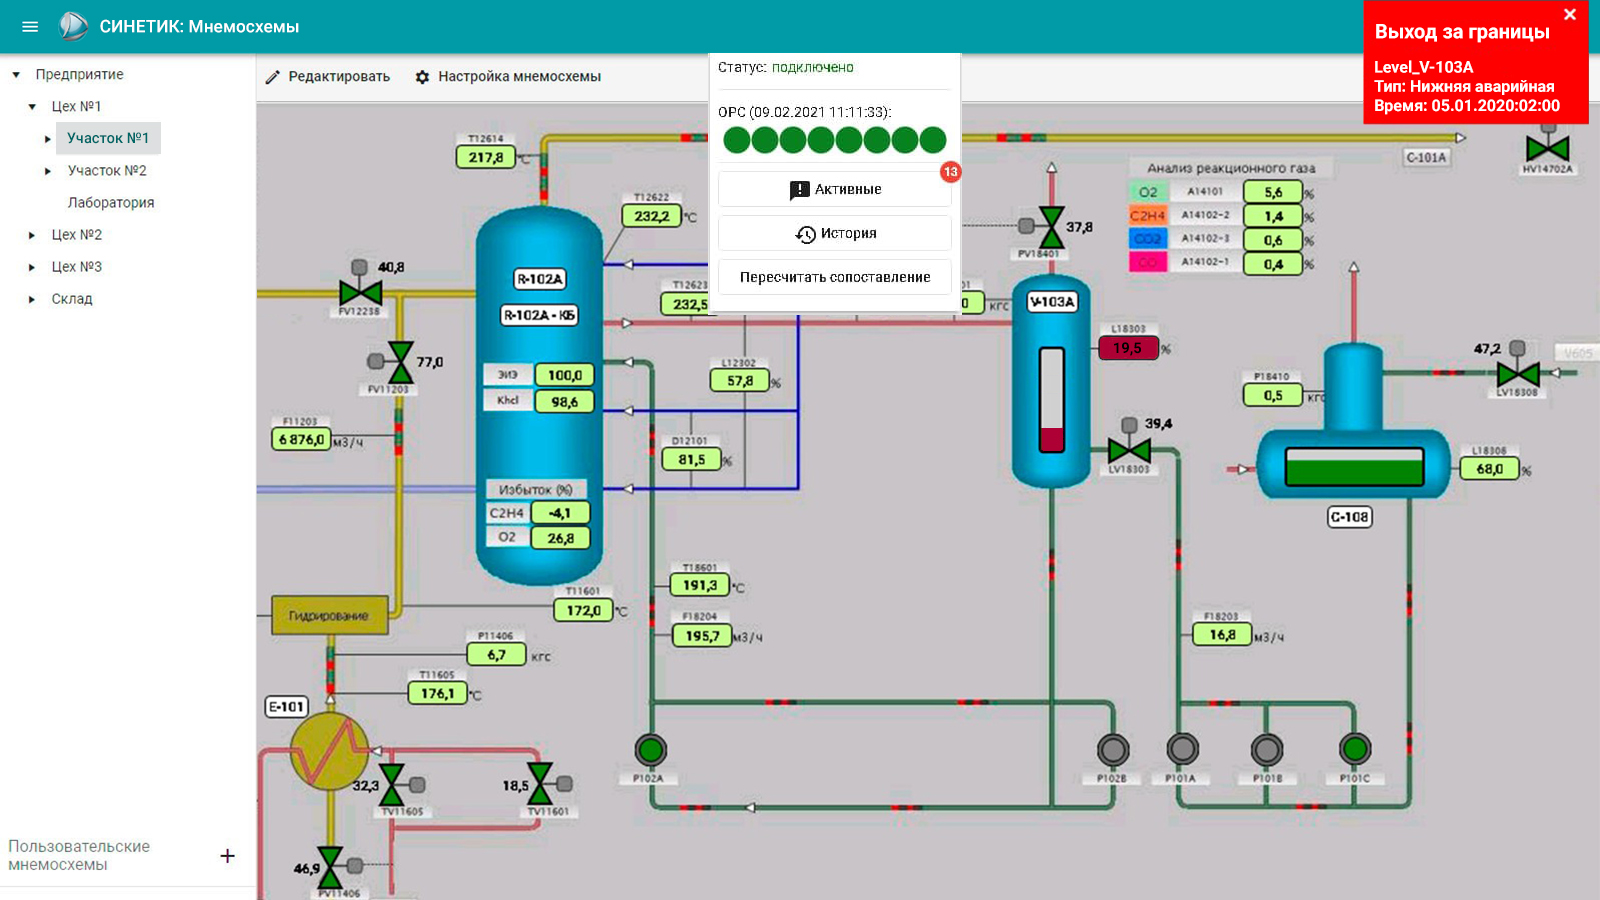Collapse the Предприятие tree node
The image size is (1600, 900).
[x=16, y=75]
